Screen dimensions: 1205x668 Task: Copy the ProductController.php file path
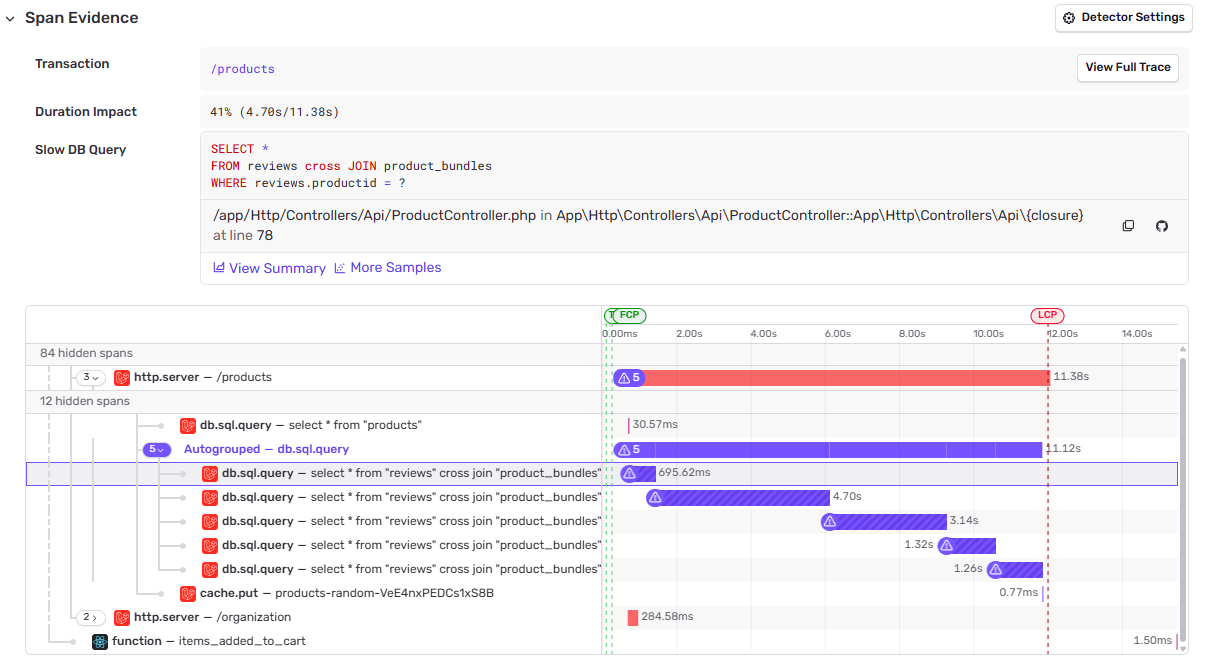1128,226
